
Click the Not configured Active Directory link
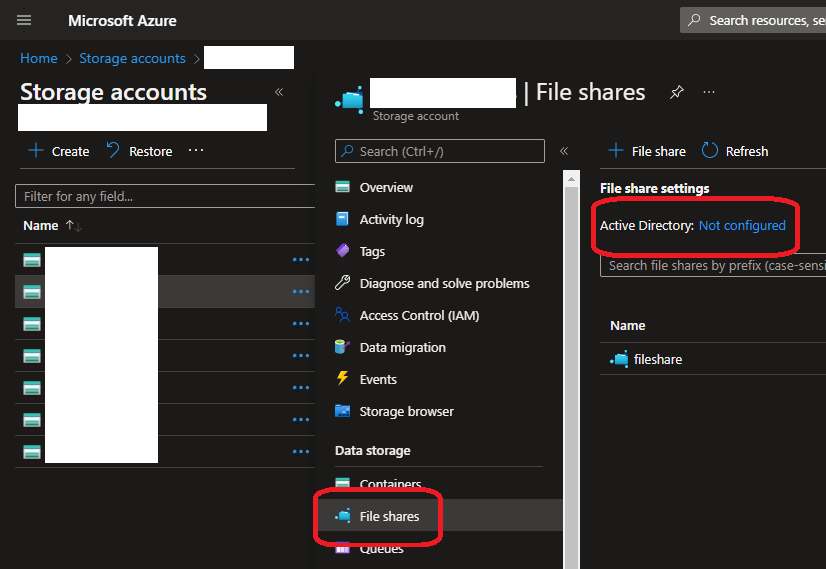tap(742, 225)
